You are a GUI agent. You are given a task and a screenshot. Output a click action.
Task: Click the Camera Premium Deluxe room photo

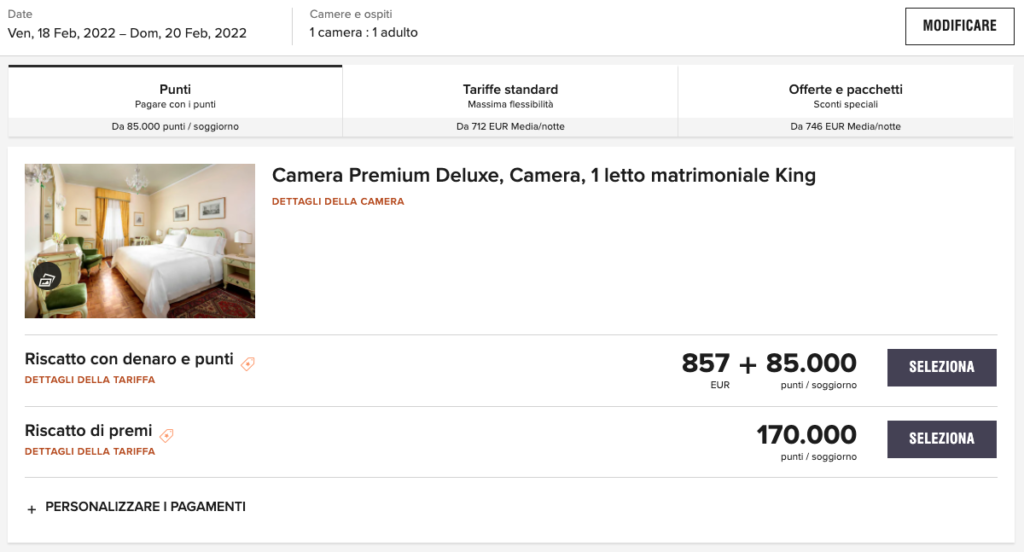click(140, 240)
